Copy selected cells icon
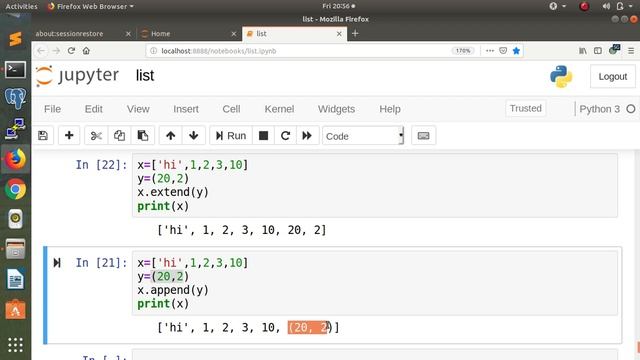 [x=119, y=136]
